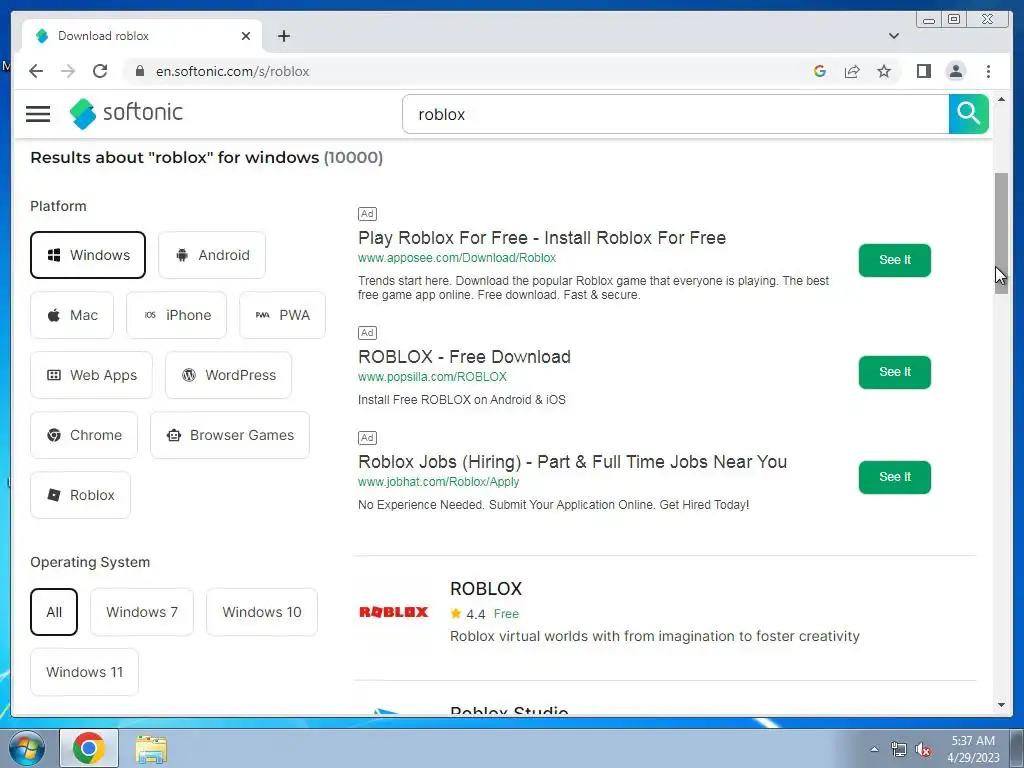Filter by Windows 7 operating system
The height and width of the screenshot is (768, 1024).
point(142,612)
